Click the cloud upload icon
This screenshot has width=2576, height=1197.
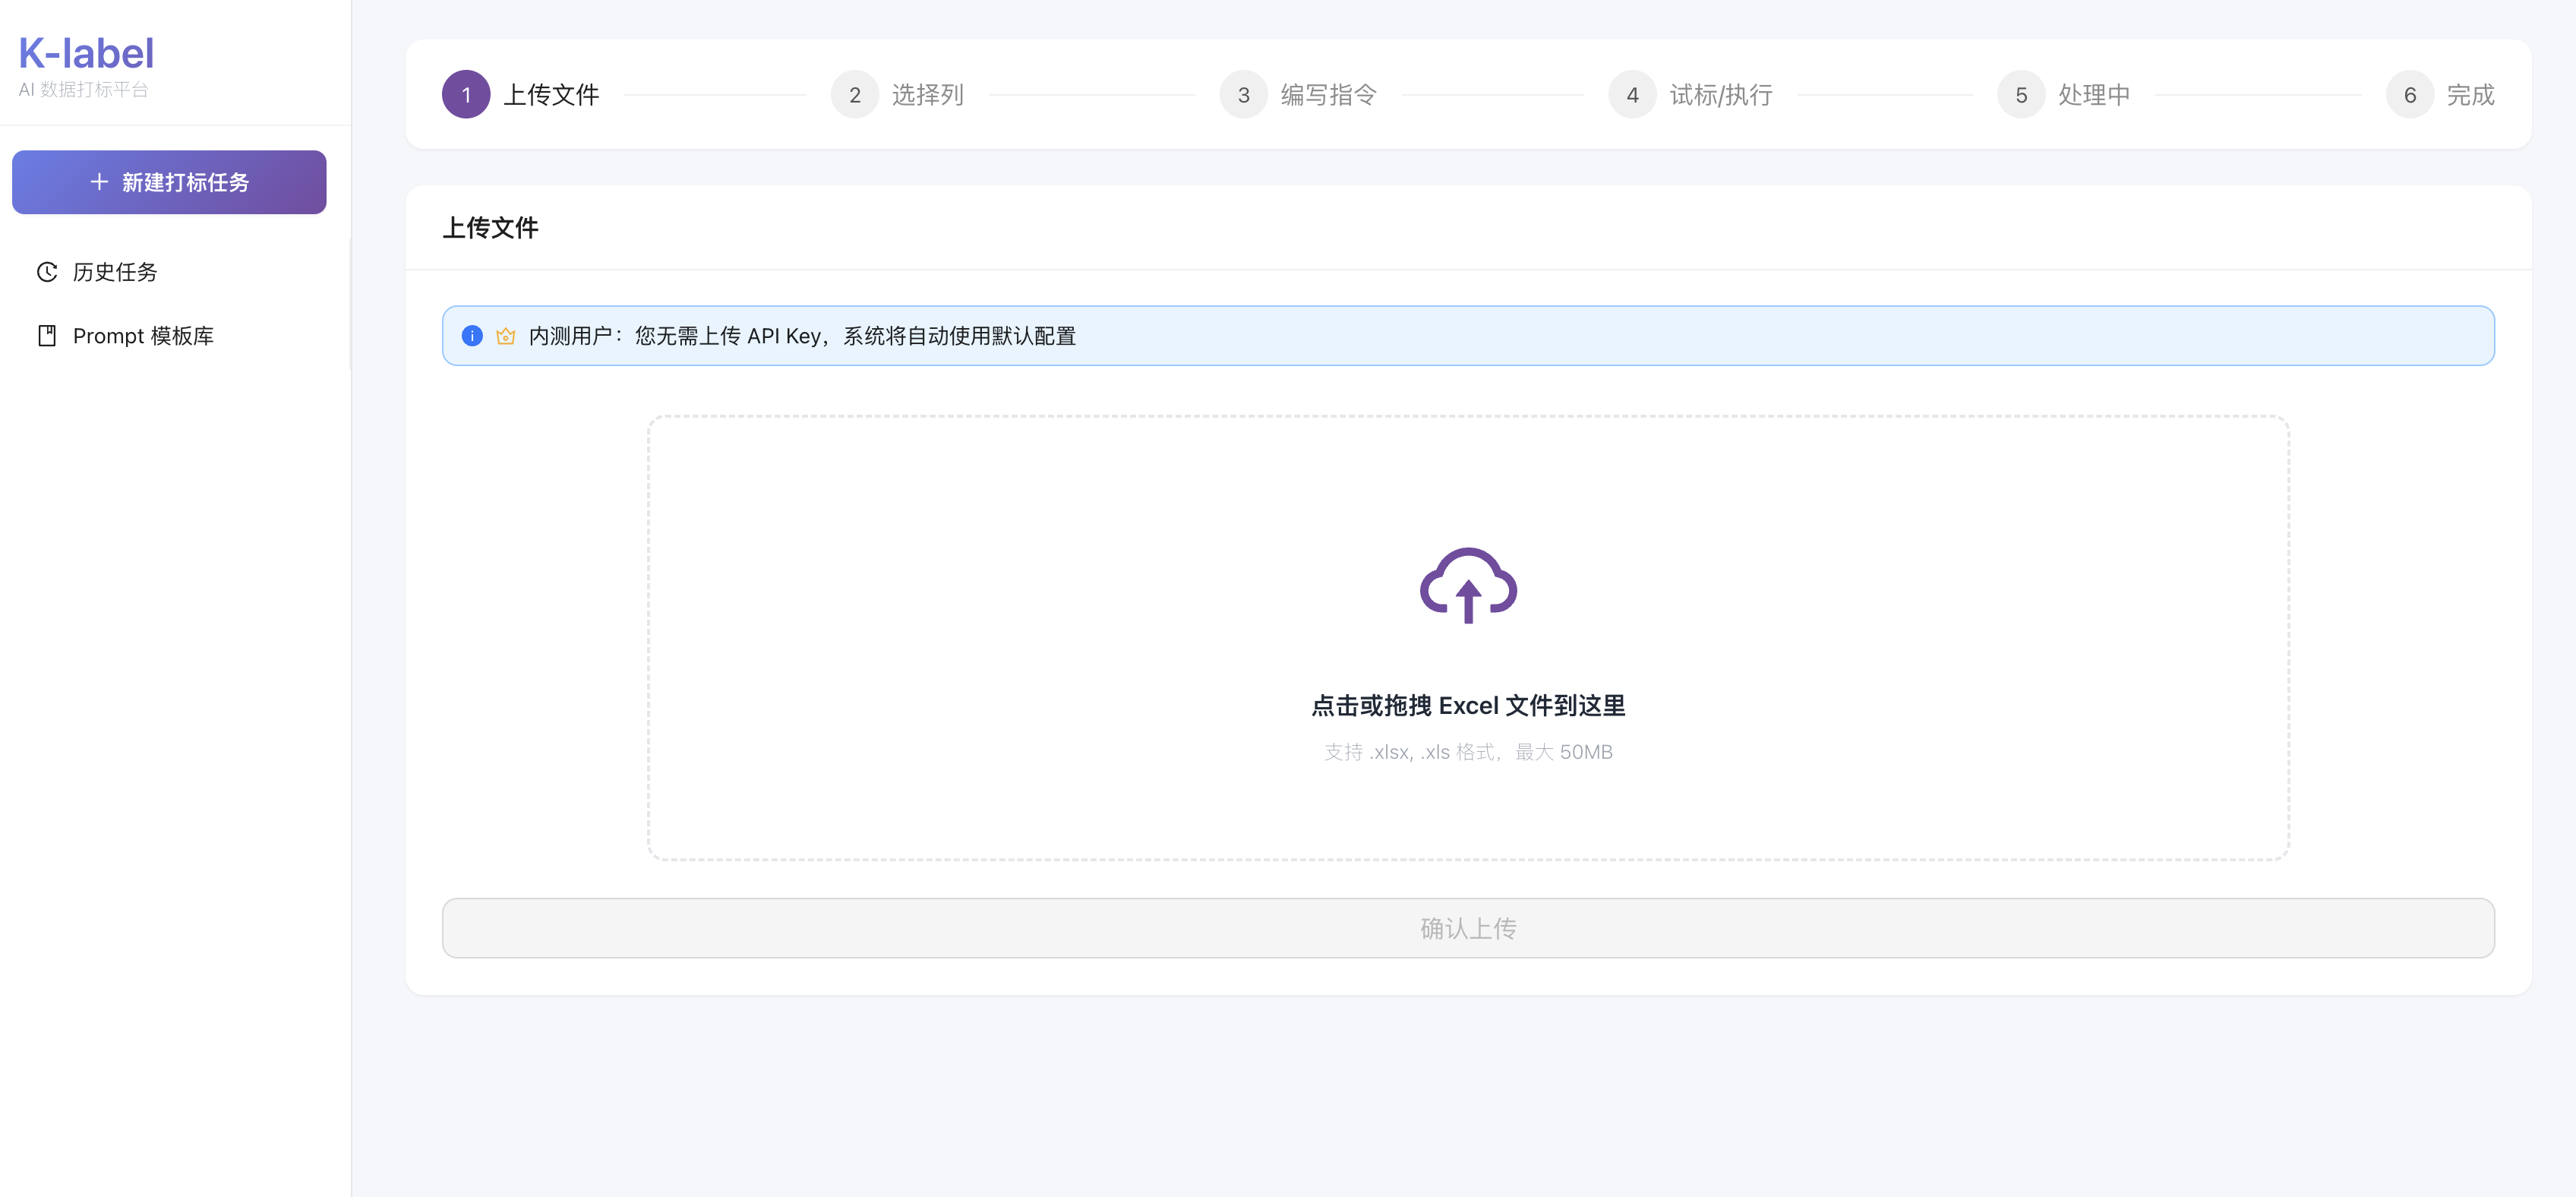(x=1468, y=586)
